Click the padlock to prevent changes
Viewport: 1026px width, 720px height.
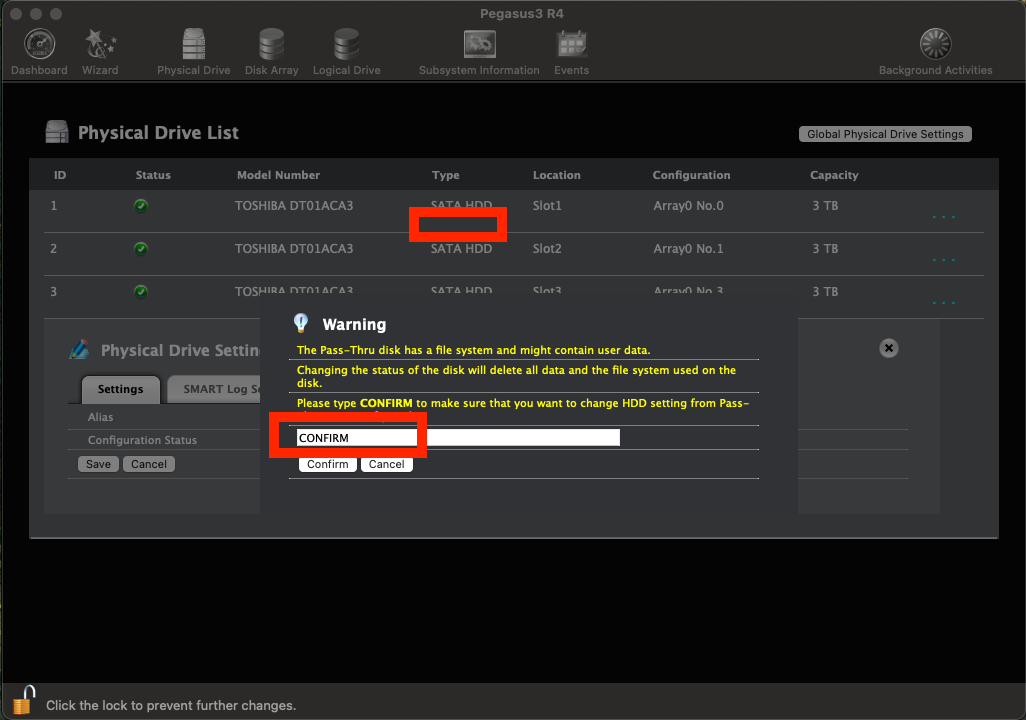pyautogui.click(x=24, y=700)
